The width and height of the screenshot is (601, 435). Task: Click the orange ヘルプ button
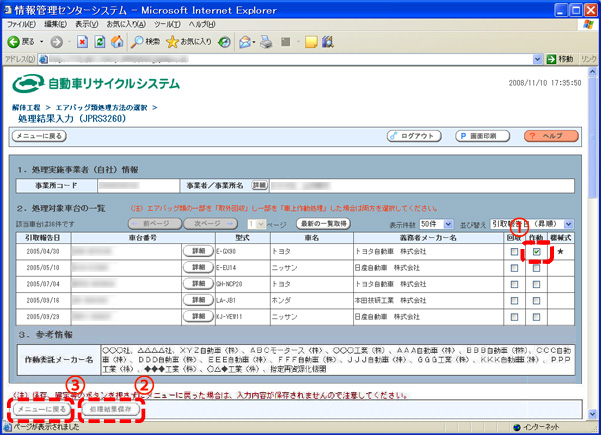551,136
